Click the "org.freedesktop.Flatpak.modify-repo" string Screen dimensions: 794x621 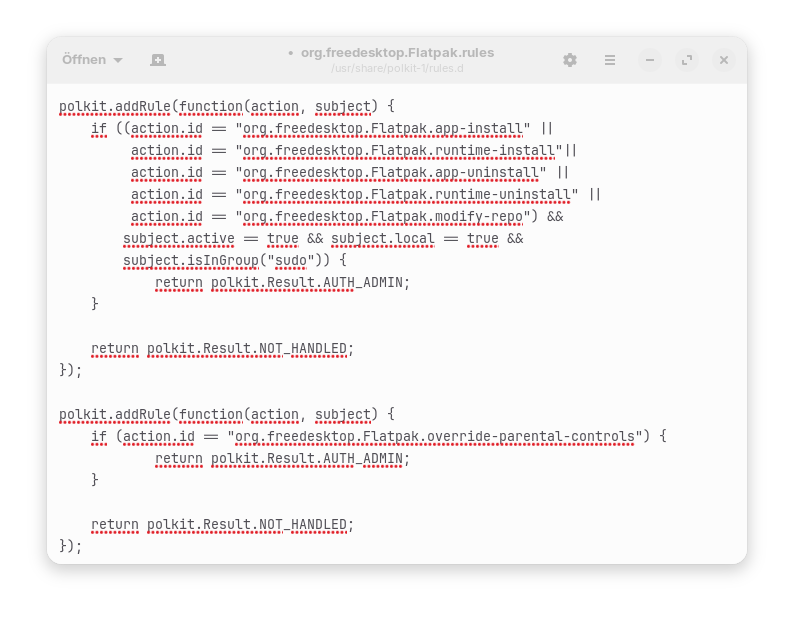(x=387, y=217)
